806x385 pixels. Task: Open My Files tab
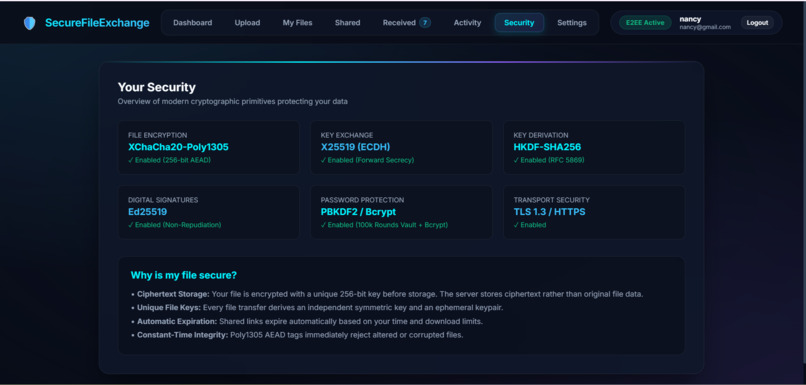pos(298,23)
